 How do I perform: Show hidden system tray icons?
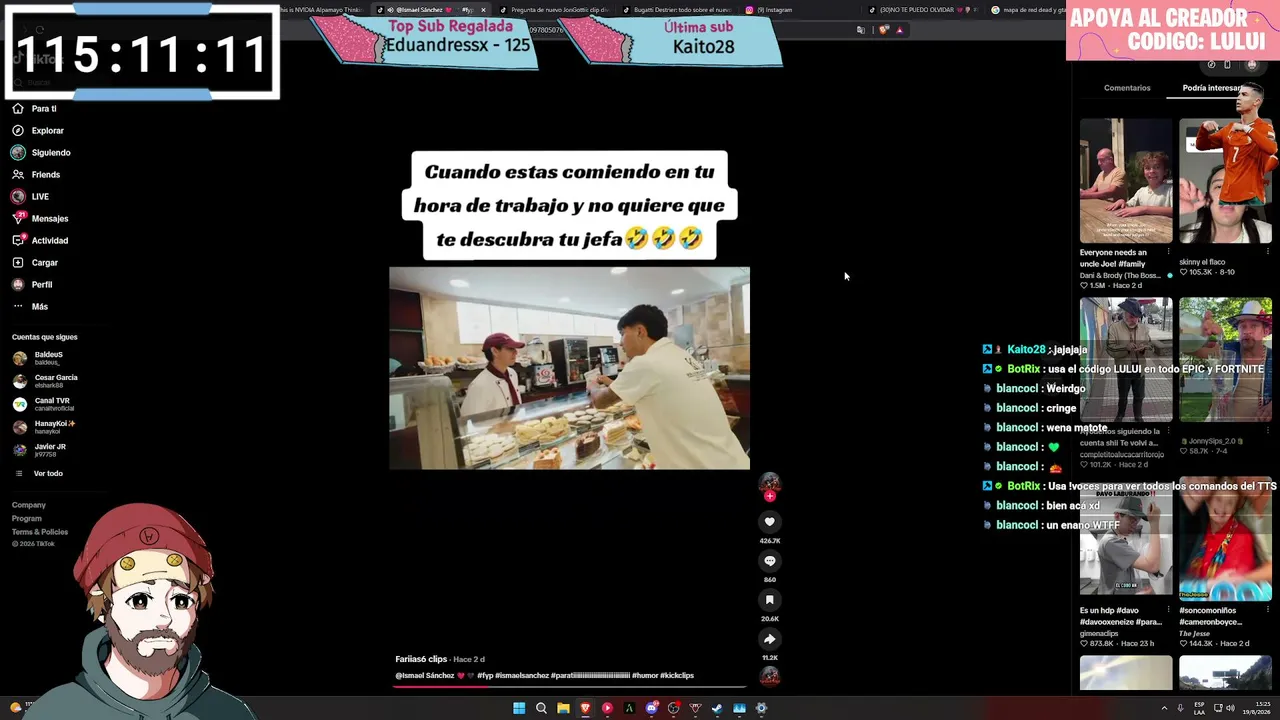[1164, 708]
